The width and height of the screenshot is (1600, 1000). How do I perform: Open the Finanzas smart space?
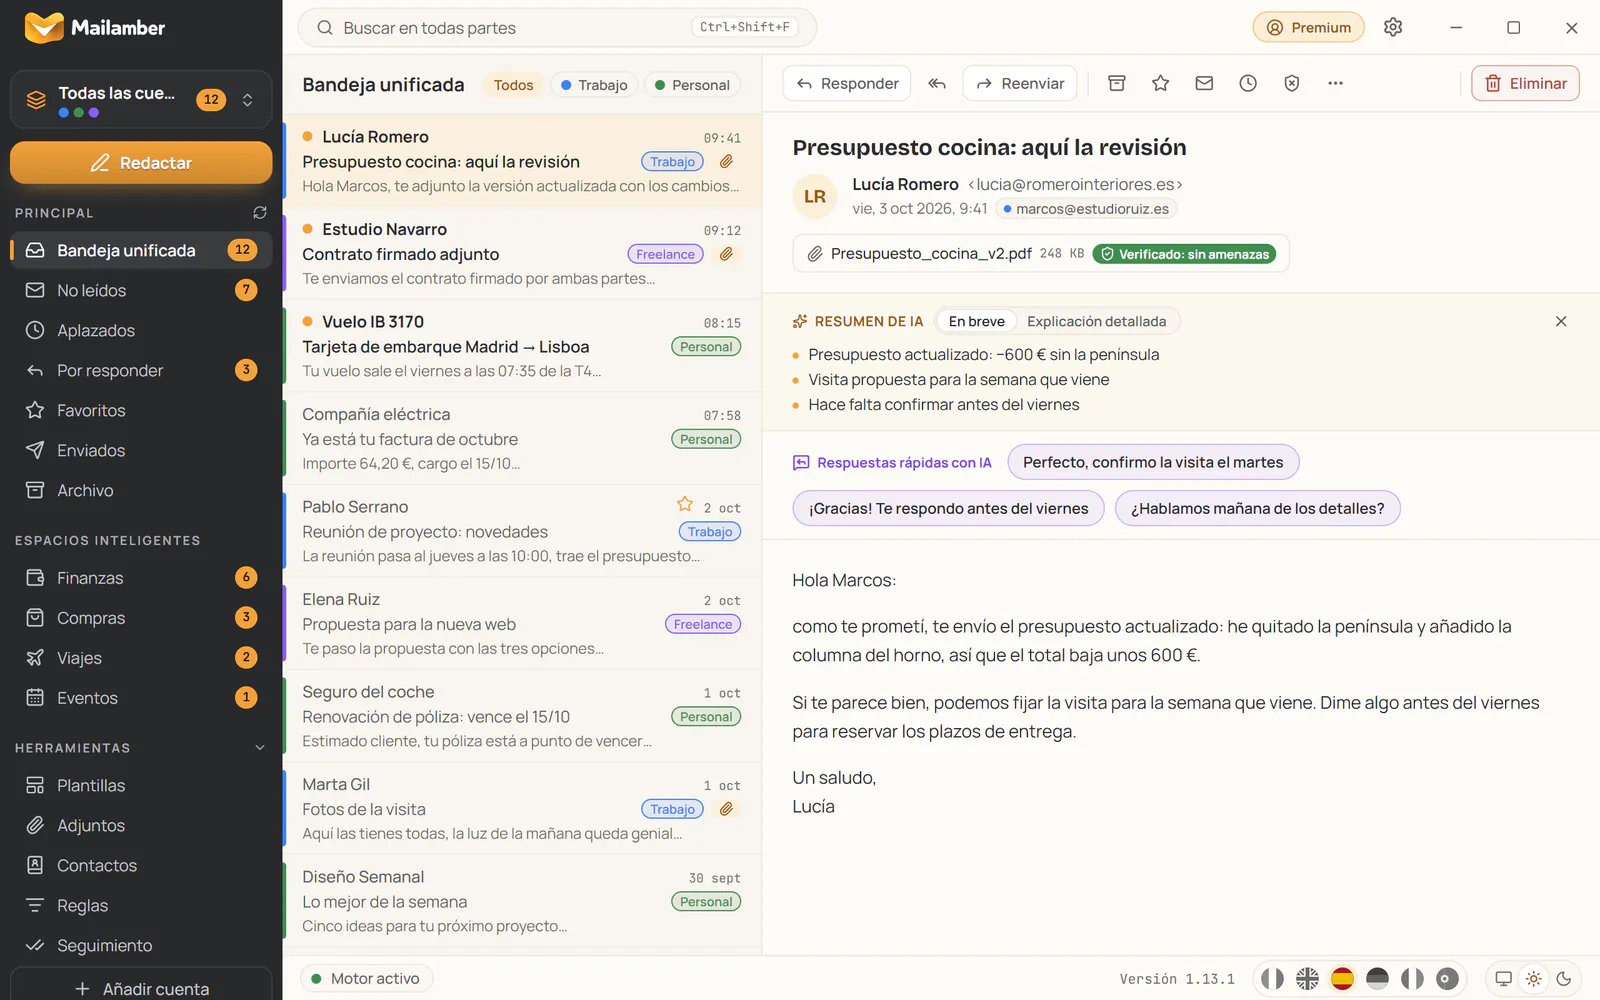(x=141, y=578)
